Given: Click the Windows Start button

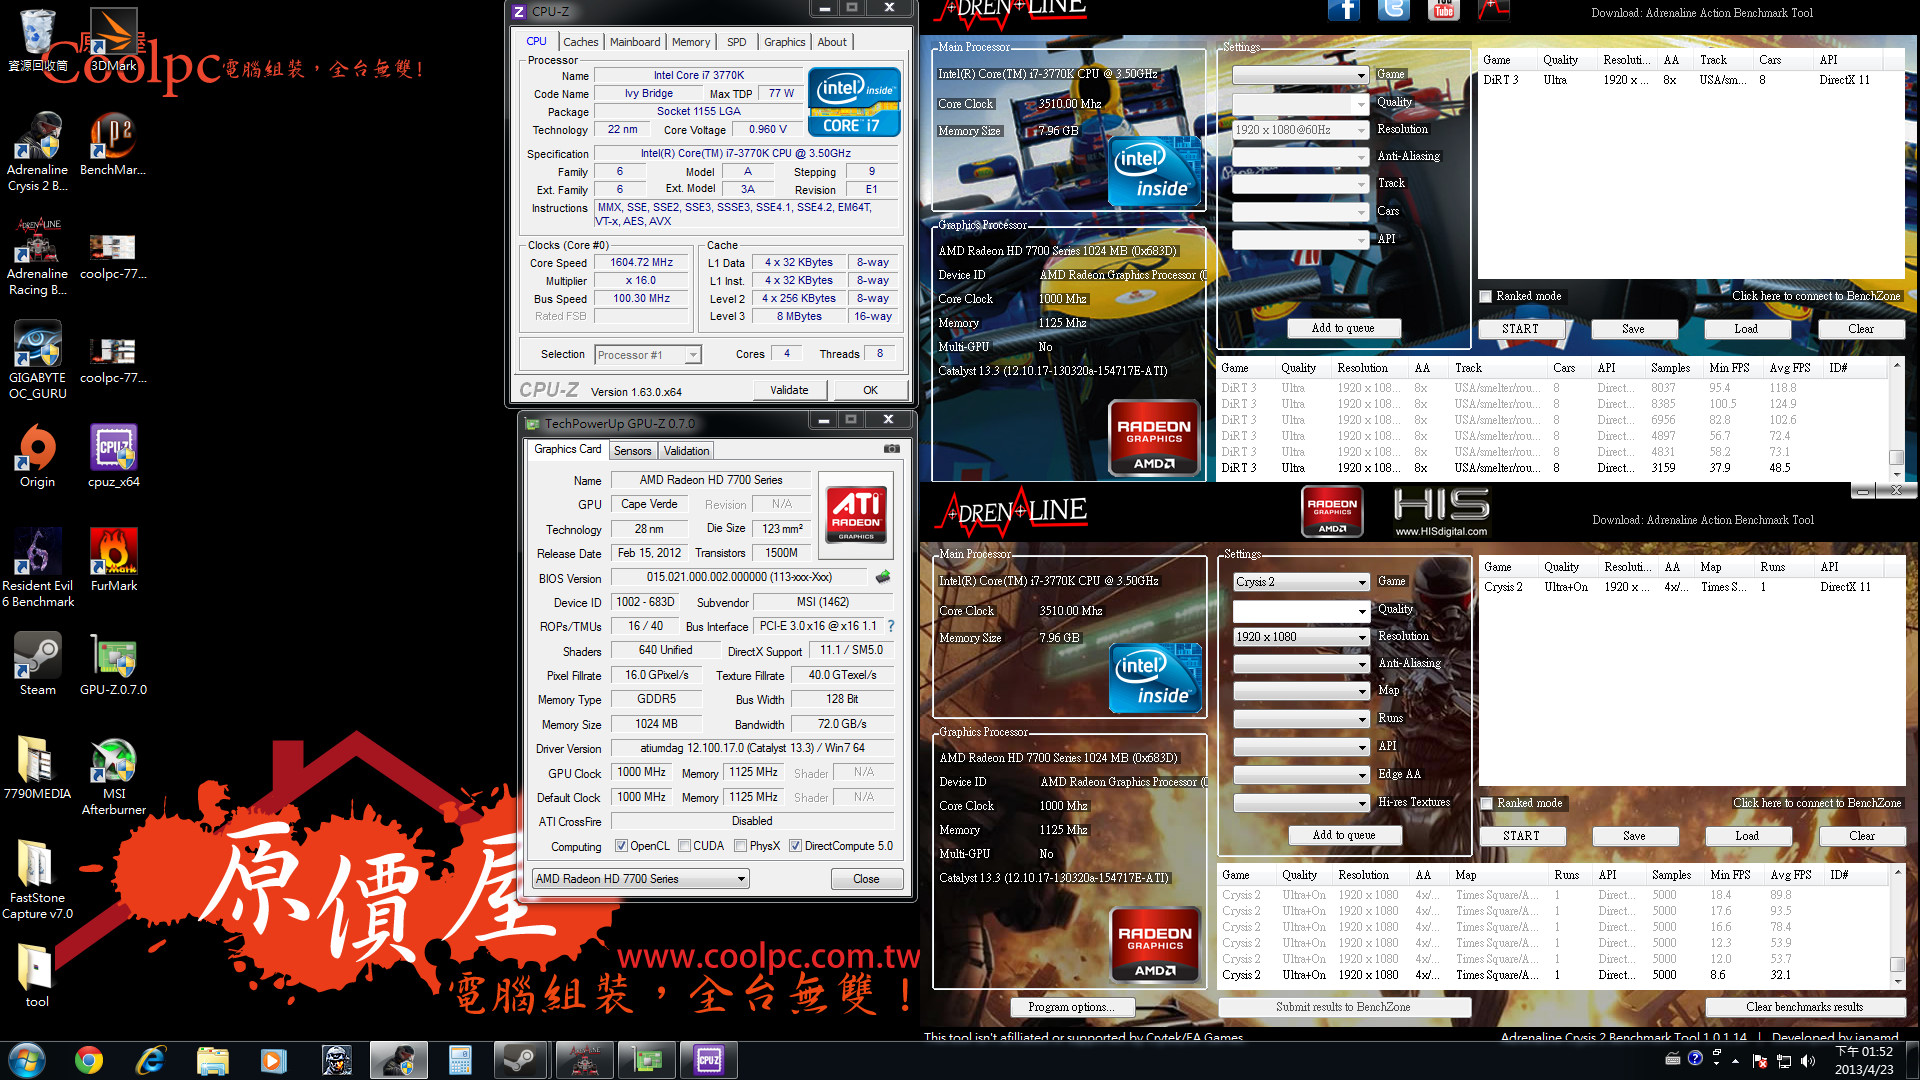Looking at the screenshot, I should 27,1060.
